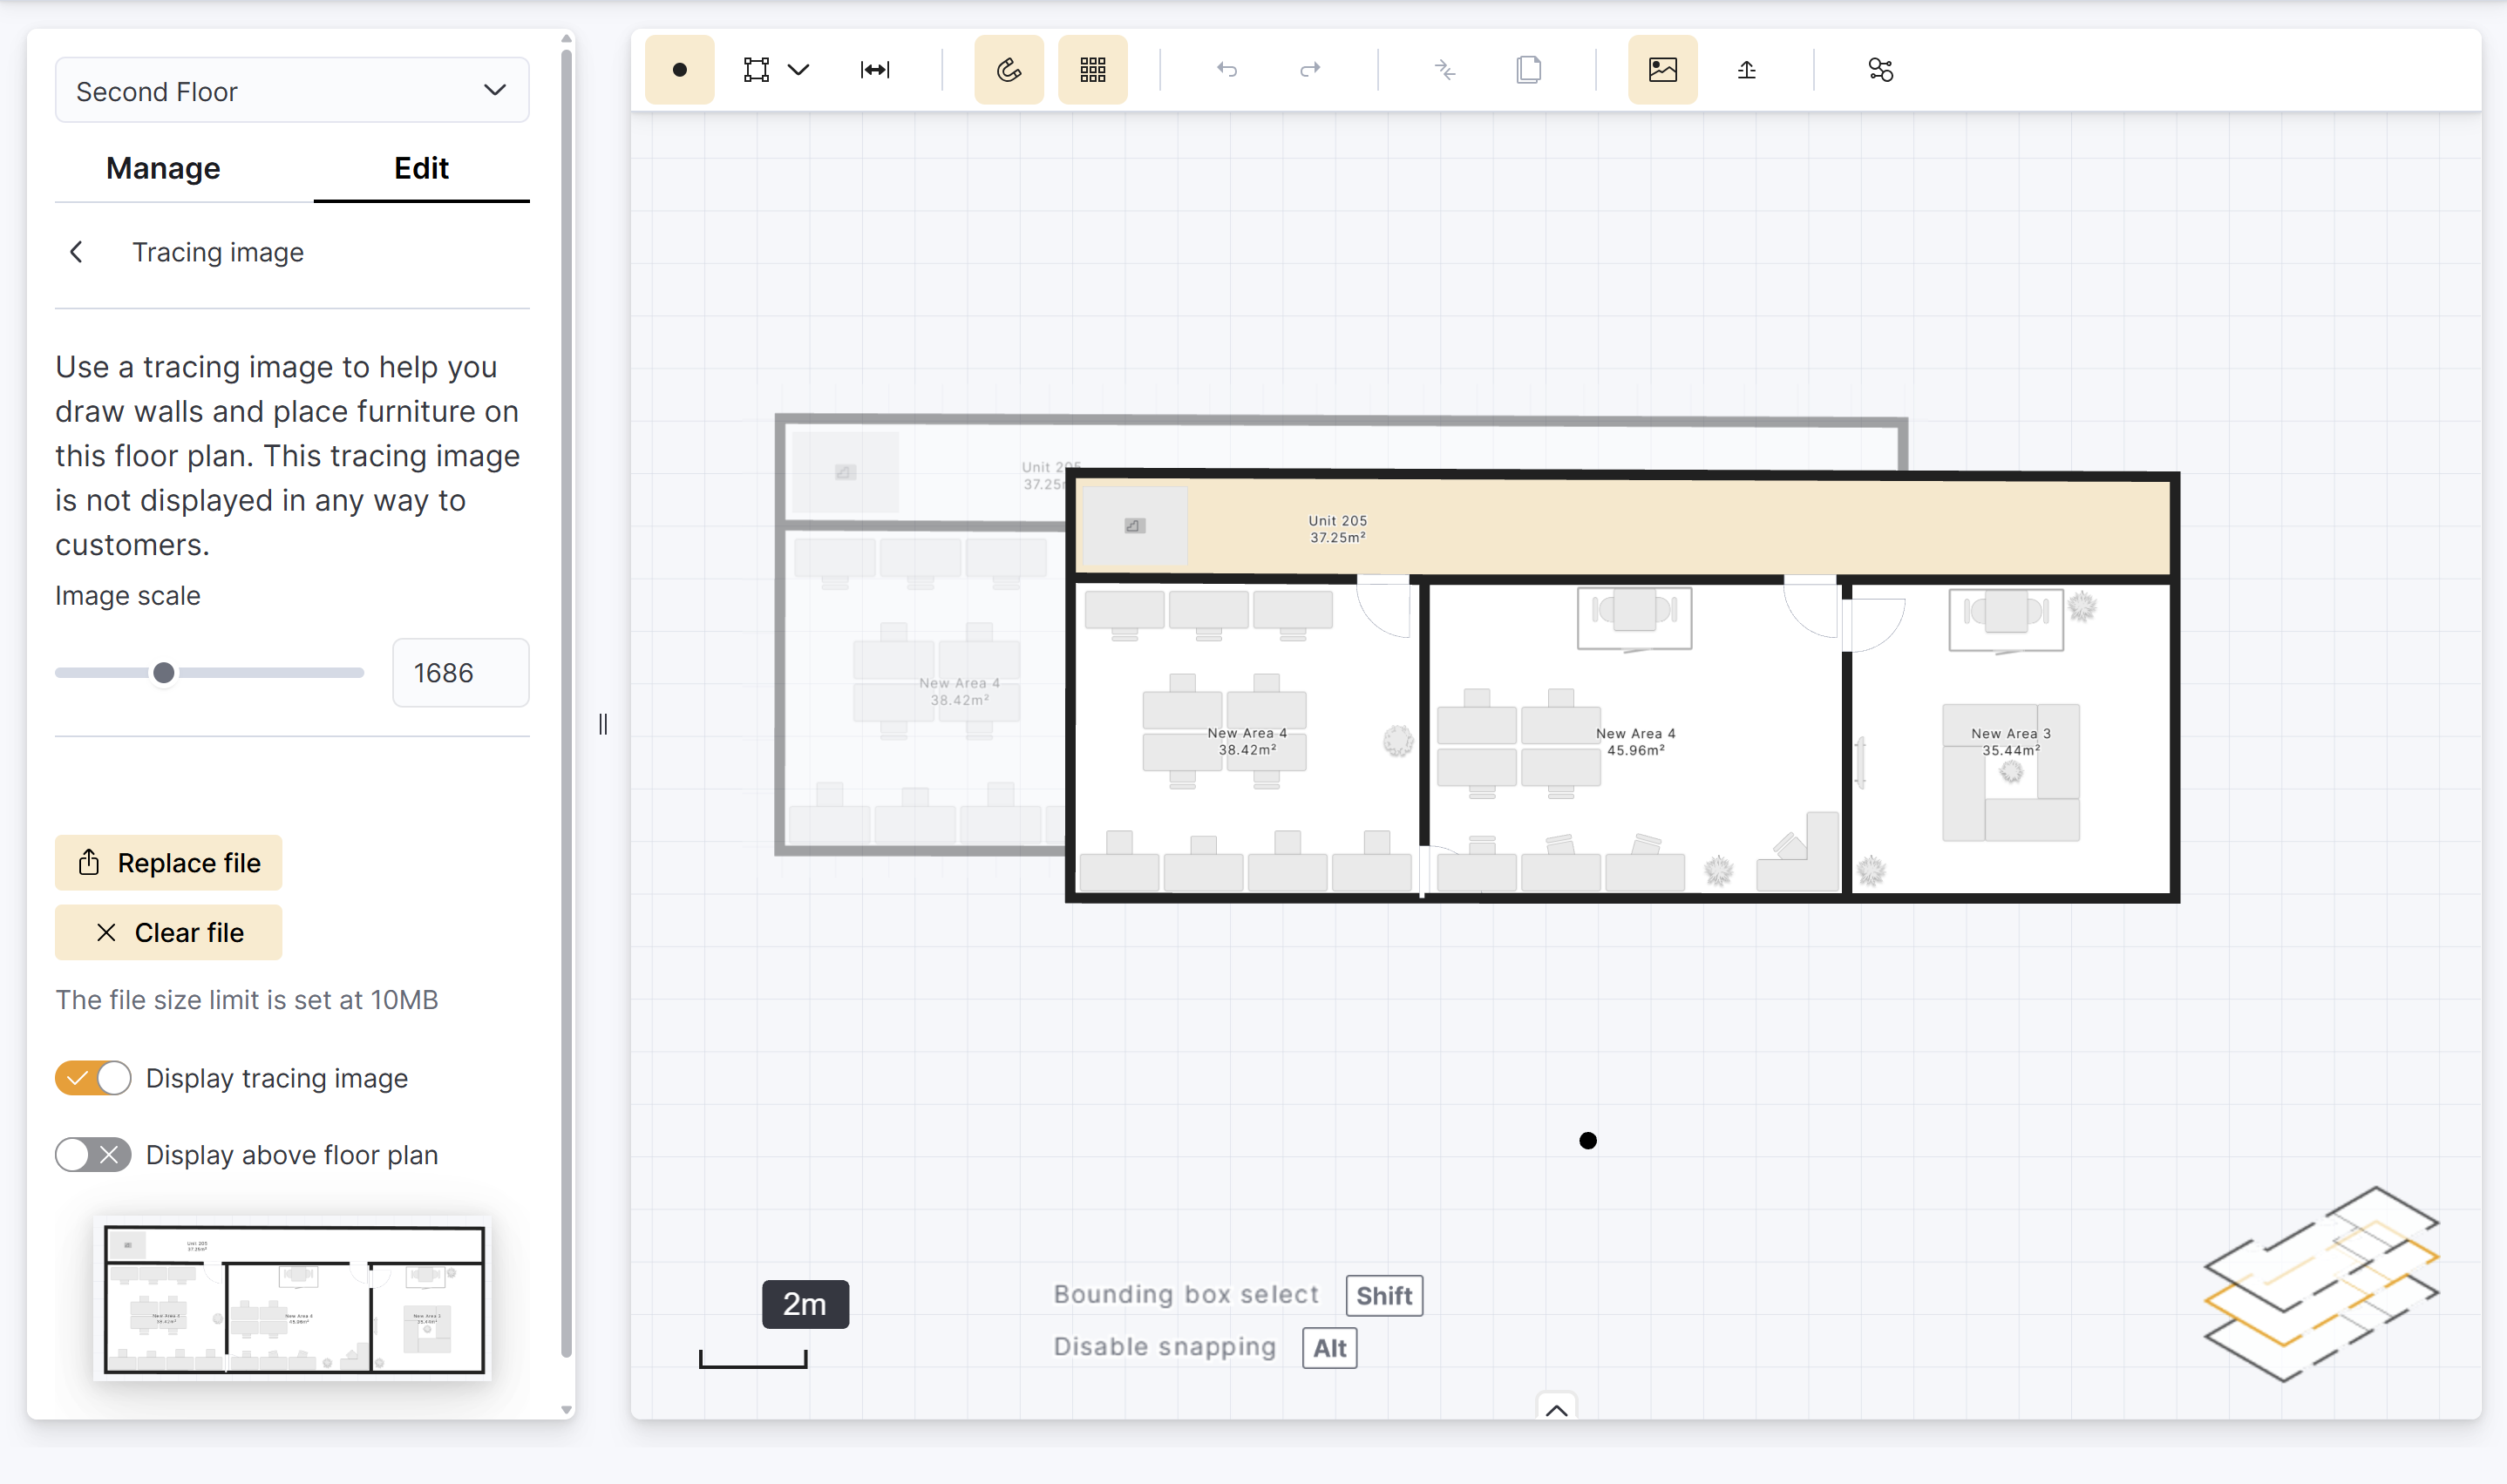The width and height of the screenshot is (2507, 1484).
Task: Expand the bottom panel chevron
Action: 1556,1408
